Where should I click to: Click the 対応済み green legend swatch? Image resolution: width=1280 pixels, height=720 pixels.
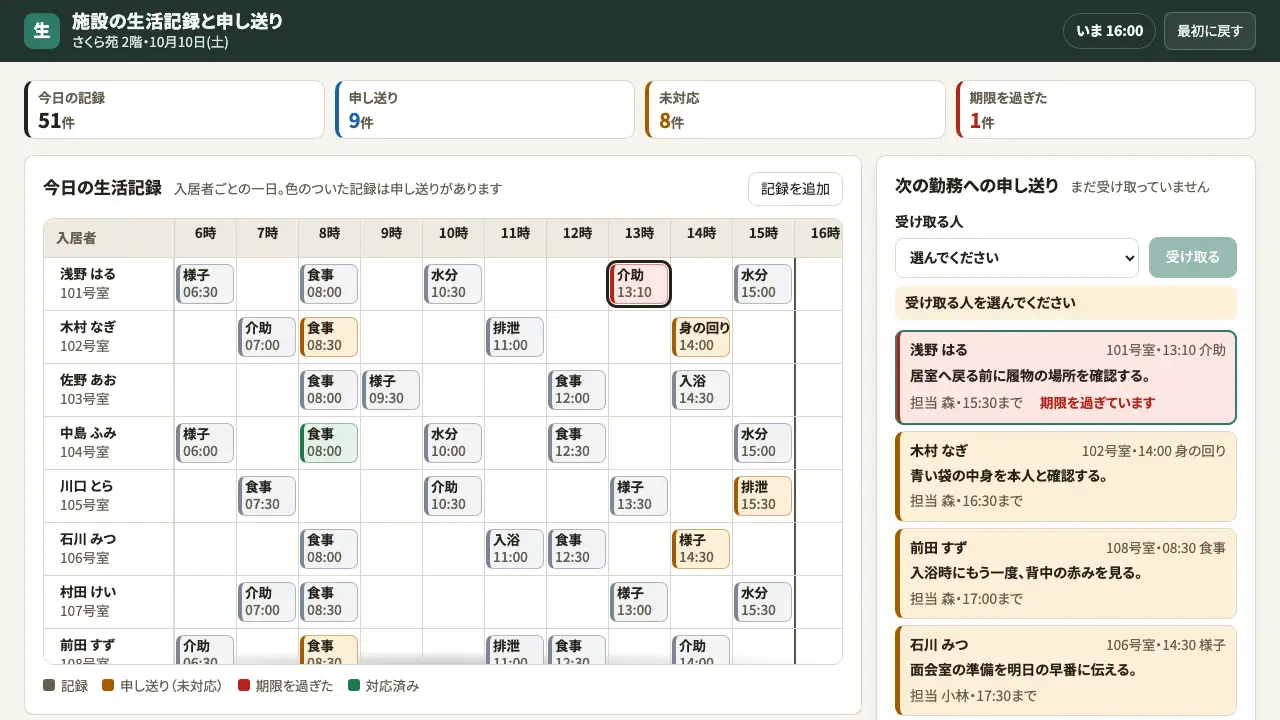[354, 686]
